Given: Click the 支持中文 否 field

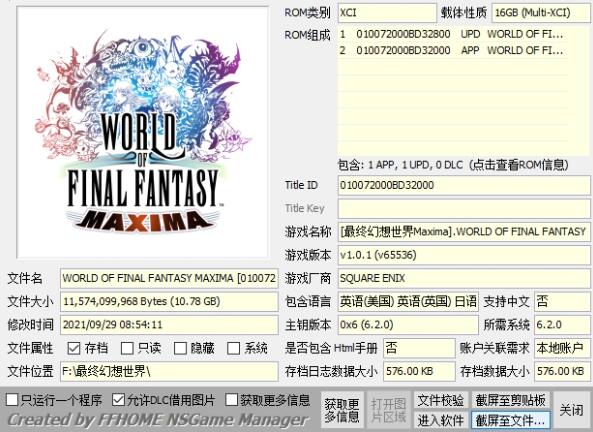Looking at the screenshot, I should [562, 301].
